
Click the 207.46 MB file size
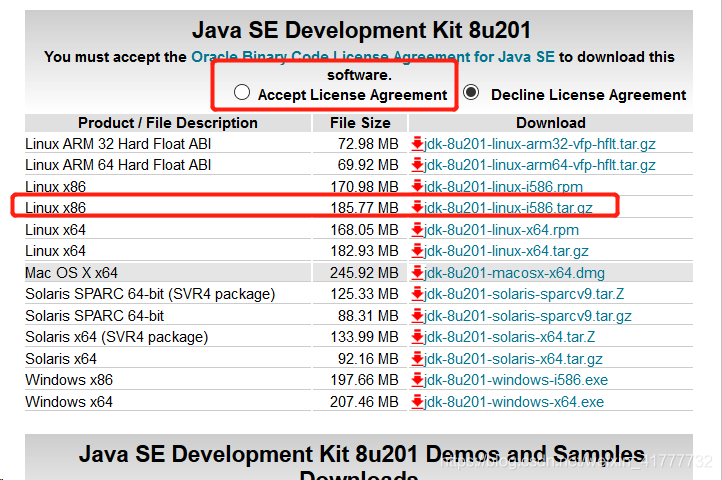[364, 402]
